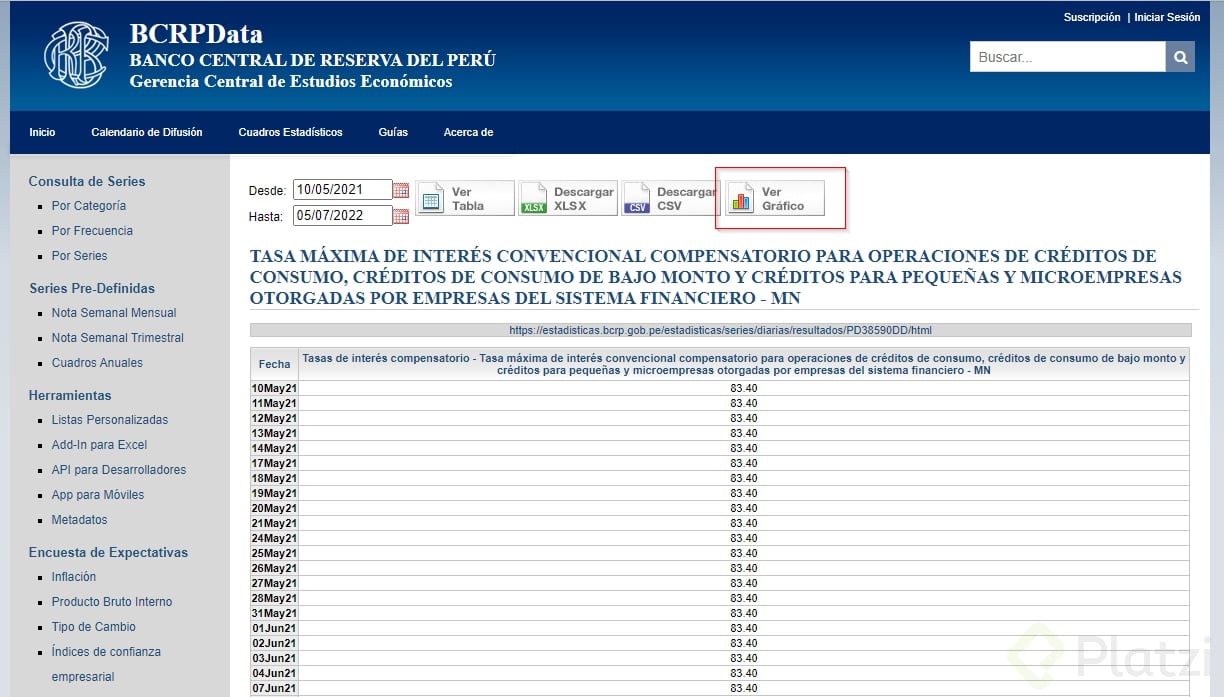Viewport: 1224px width, 697px height.
Task: Click the search magnifying glass icon
Action: coord(1180,56)
